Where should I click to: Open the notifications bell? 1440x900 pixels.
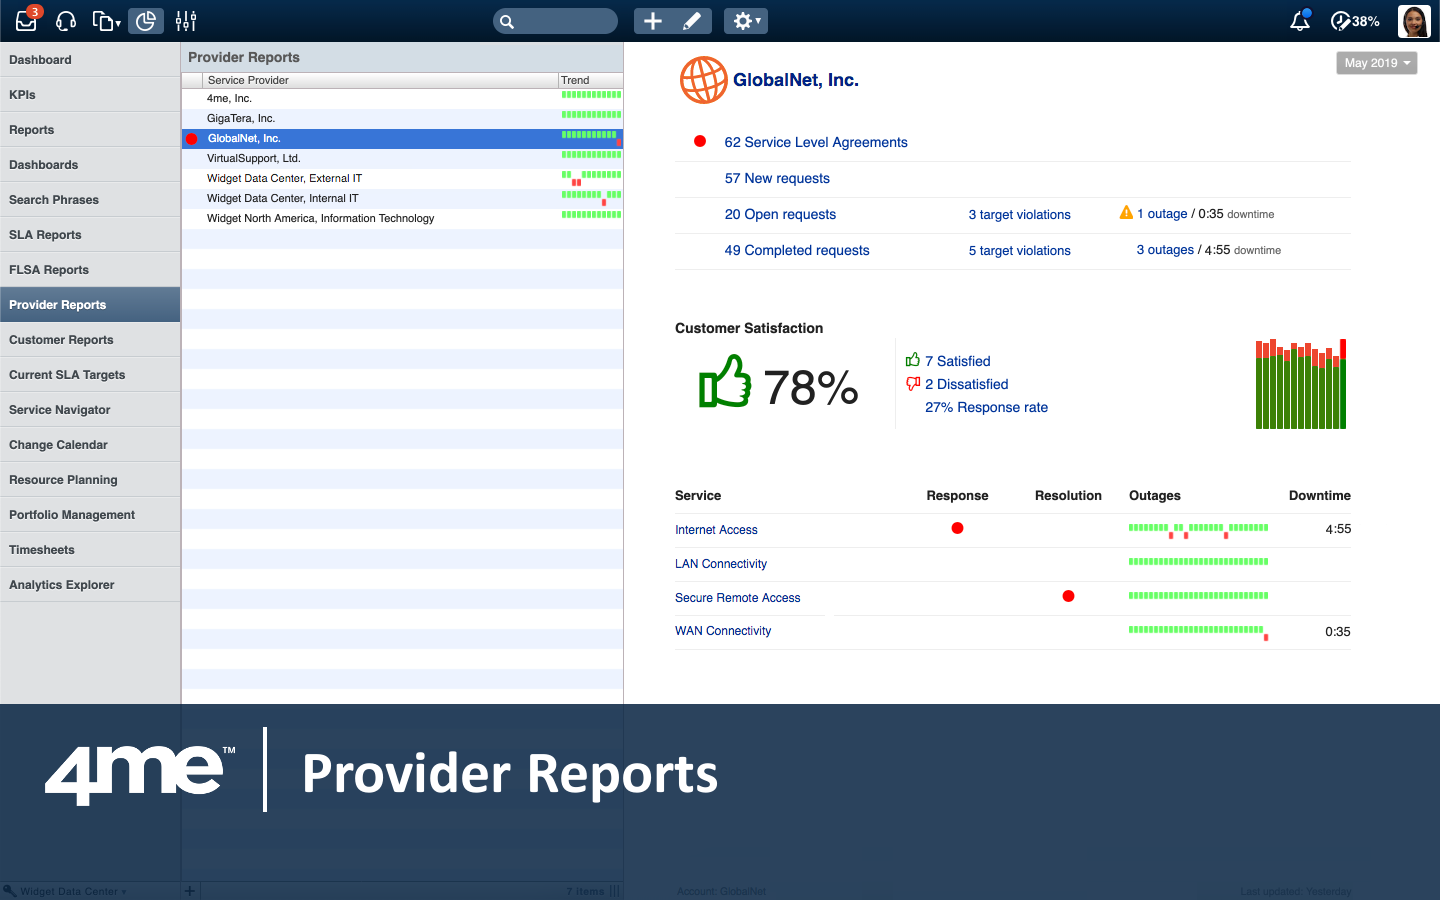pos(1300,21)
